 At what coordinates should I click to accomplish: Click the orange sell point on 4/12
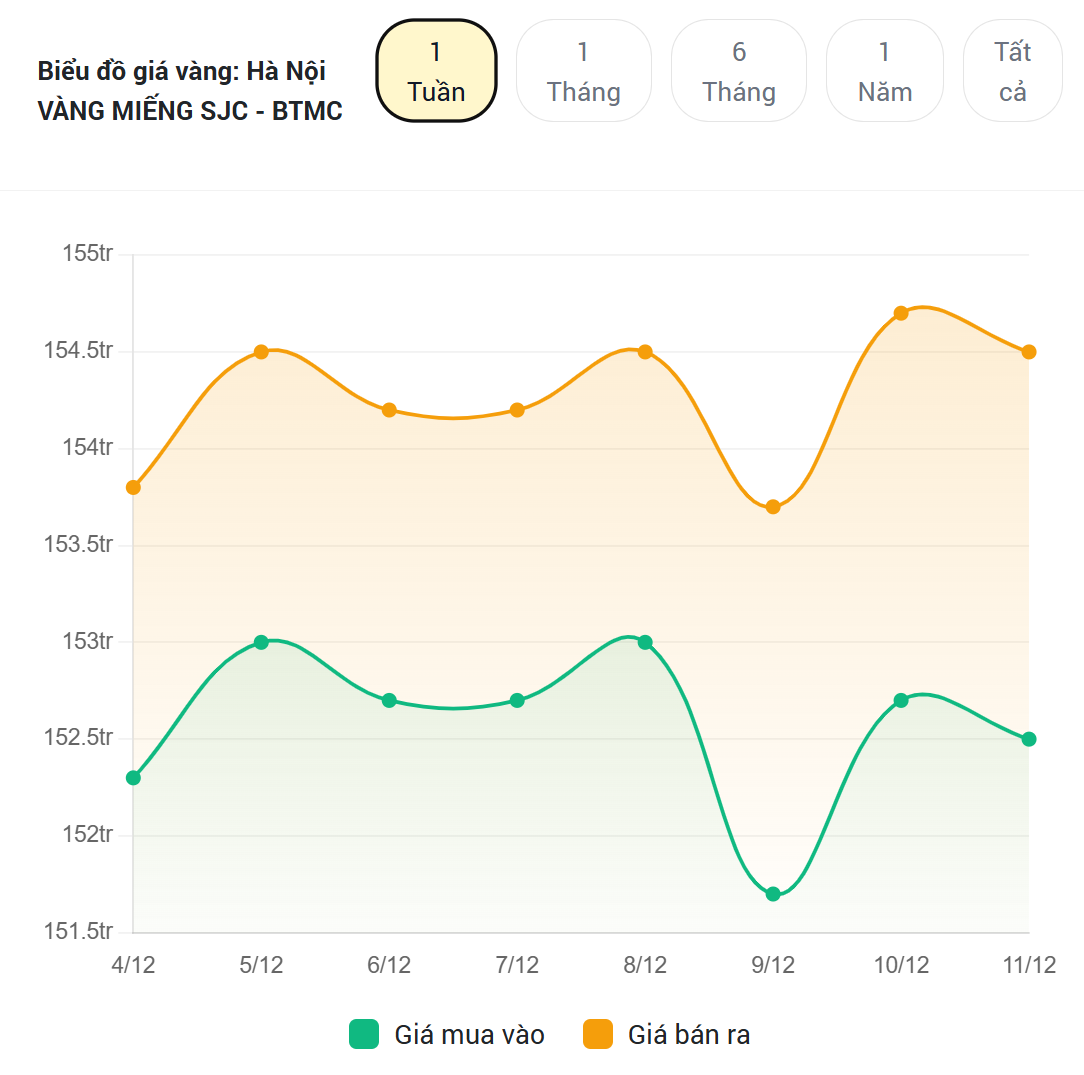click(133, 487)
